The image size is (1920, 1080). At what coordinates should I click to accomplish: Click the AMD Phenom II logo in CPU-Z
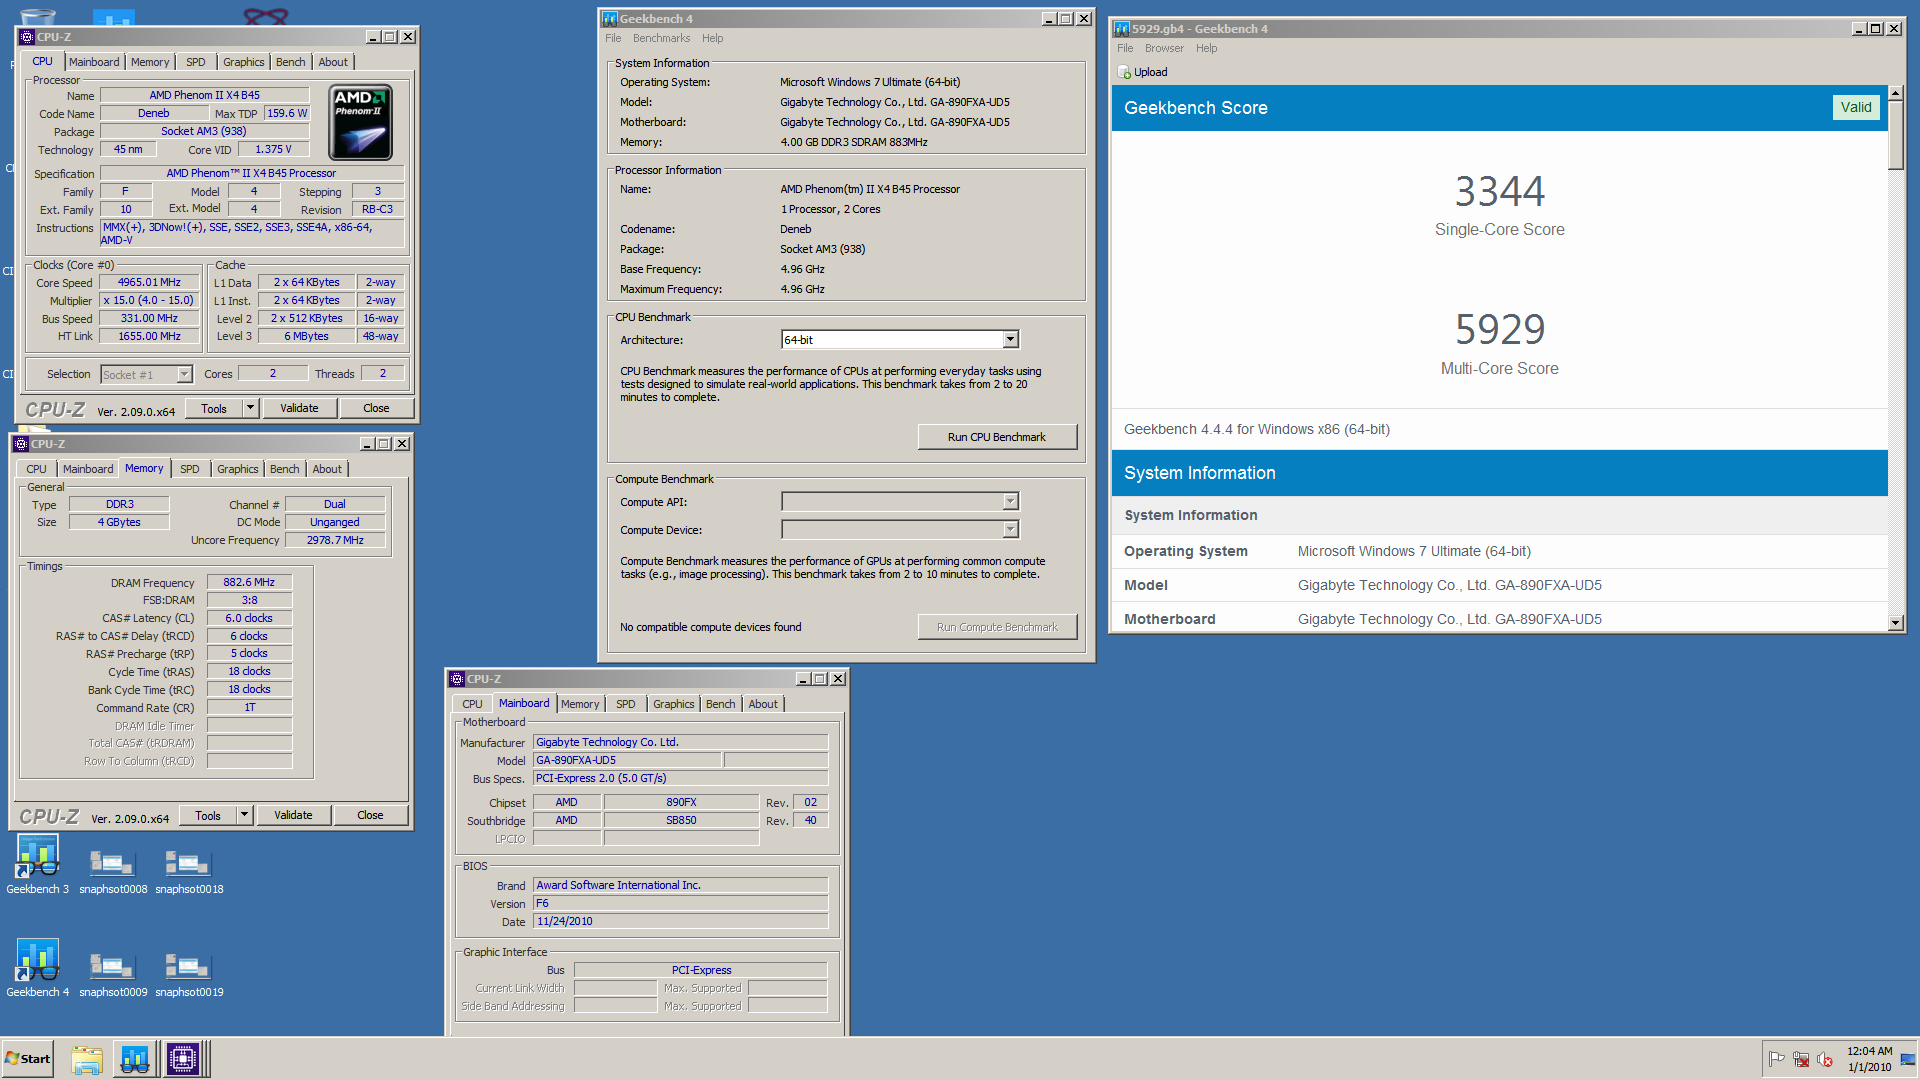click(x=360, y=123)
